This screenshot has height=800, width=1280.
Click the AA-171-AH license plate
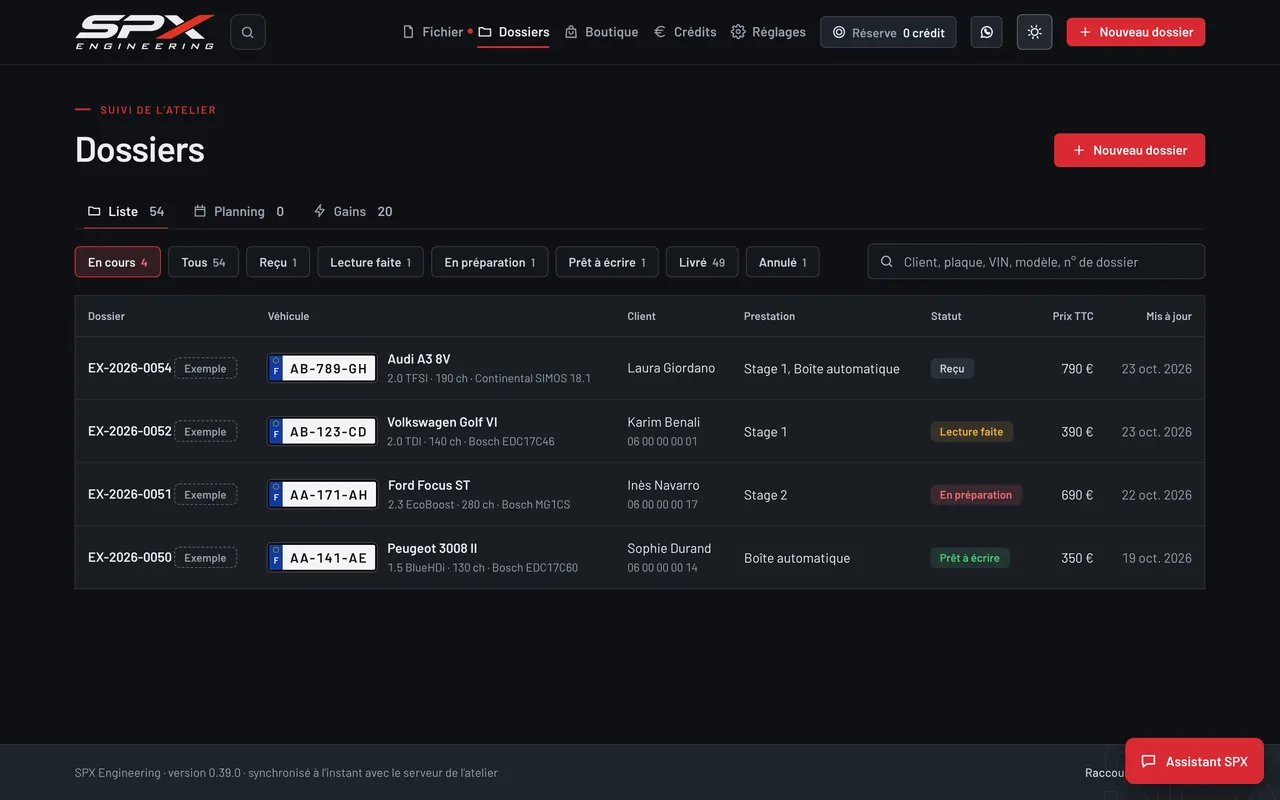coord(322,494)
